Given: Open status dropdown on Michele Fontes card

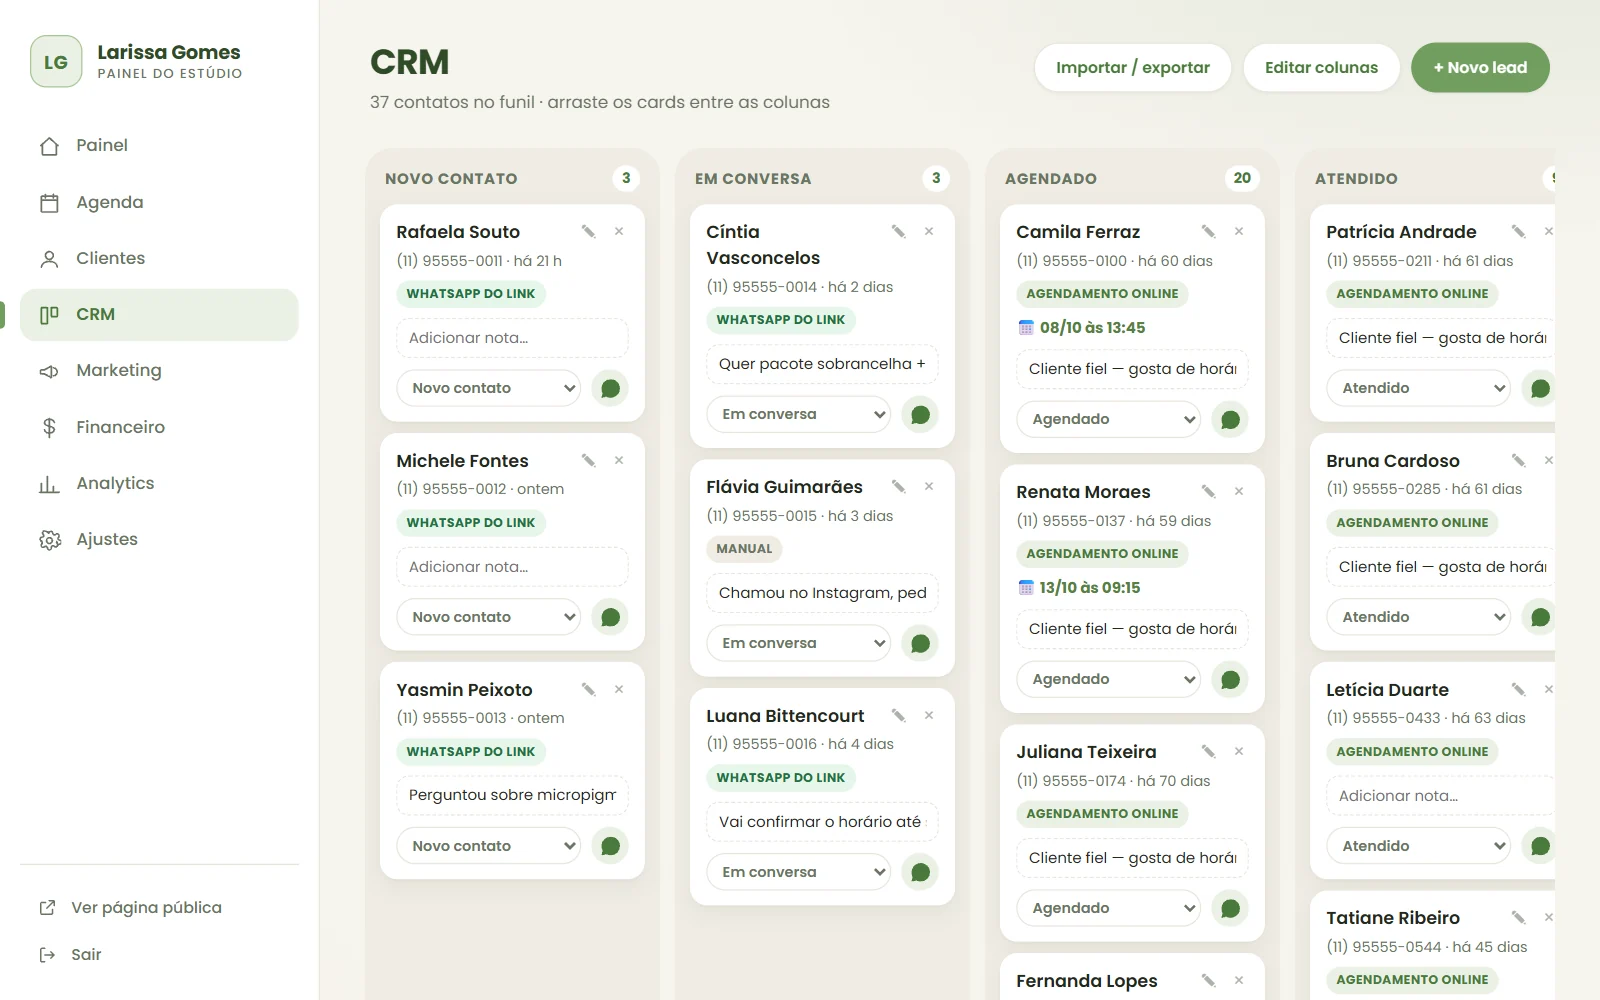Looking at the screenshot, I should point(489,617).
